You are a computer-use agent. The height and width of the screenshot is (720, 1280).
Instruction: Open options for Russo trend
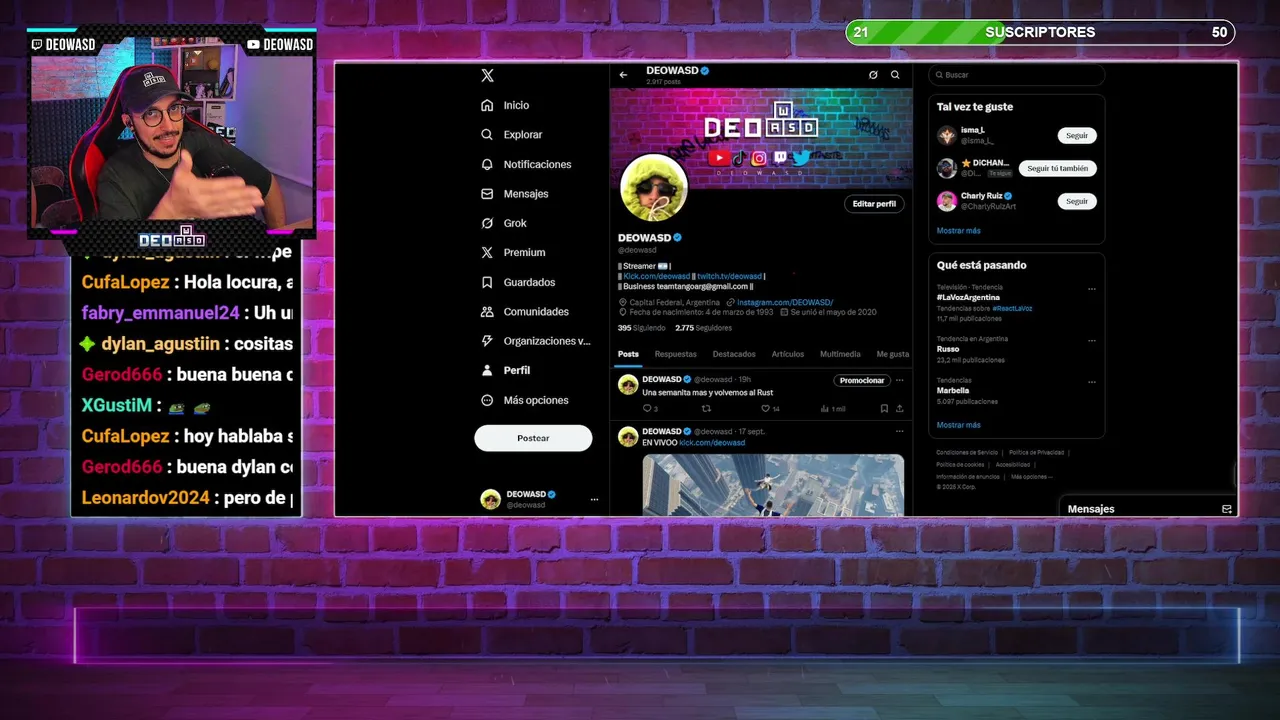pos(1091,343)
